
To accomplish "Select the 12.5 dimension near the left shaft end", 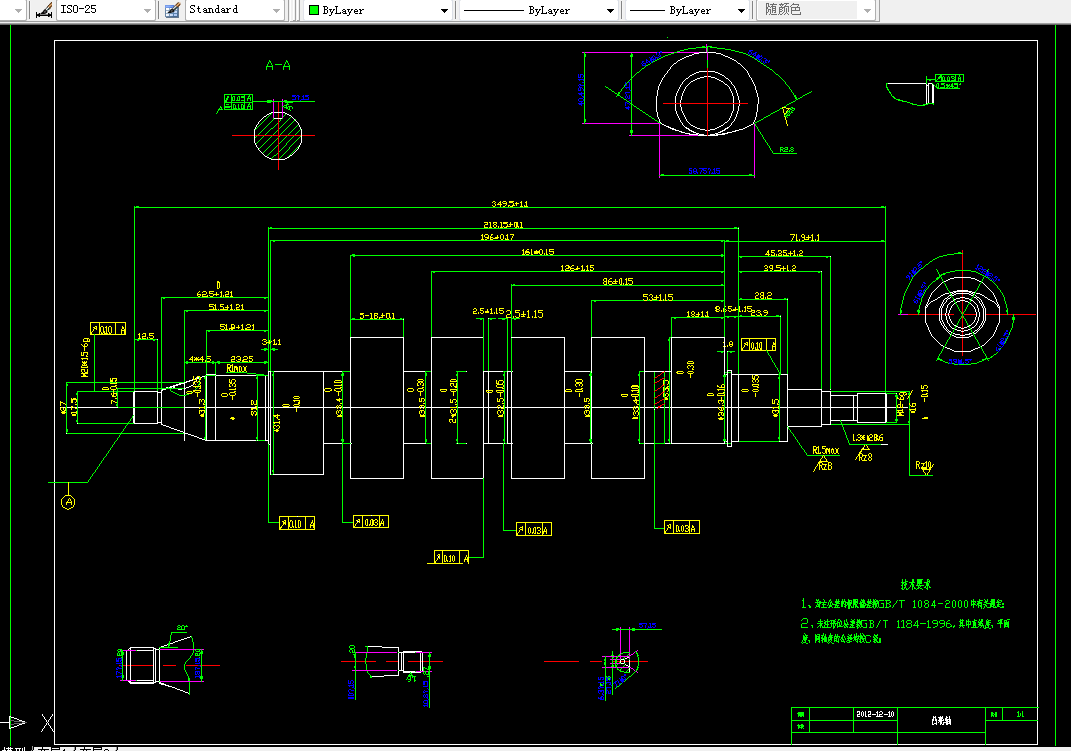I will pos(145,336).
